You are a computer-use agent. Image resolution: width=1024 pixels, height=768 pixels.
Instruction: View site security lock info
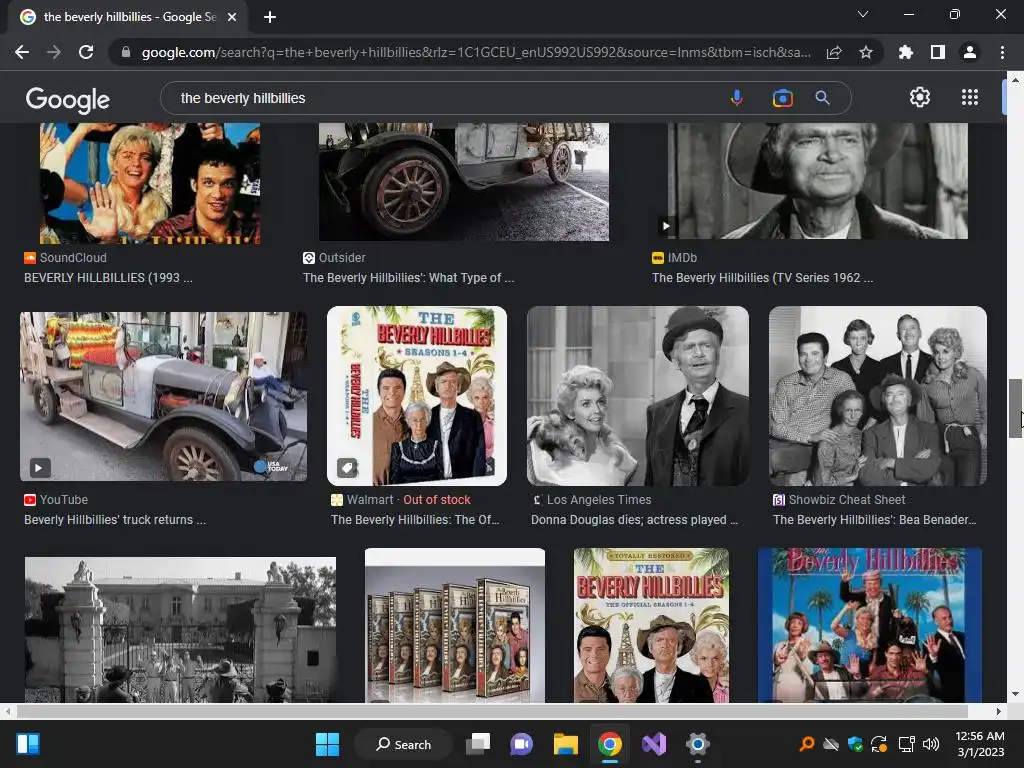click(x=125, y=52)
